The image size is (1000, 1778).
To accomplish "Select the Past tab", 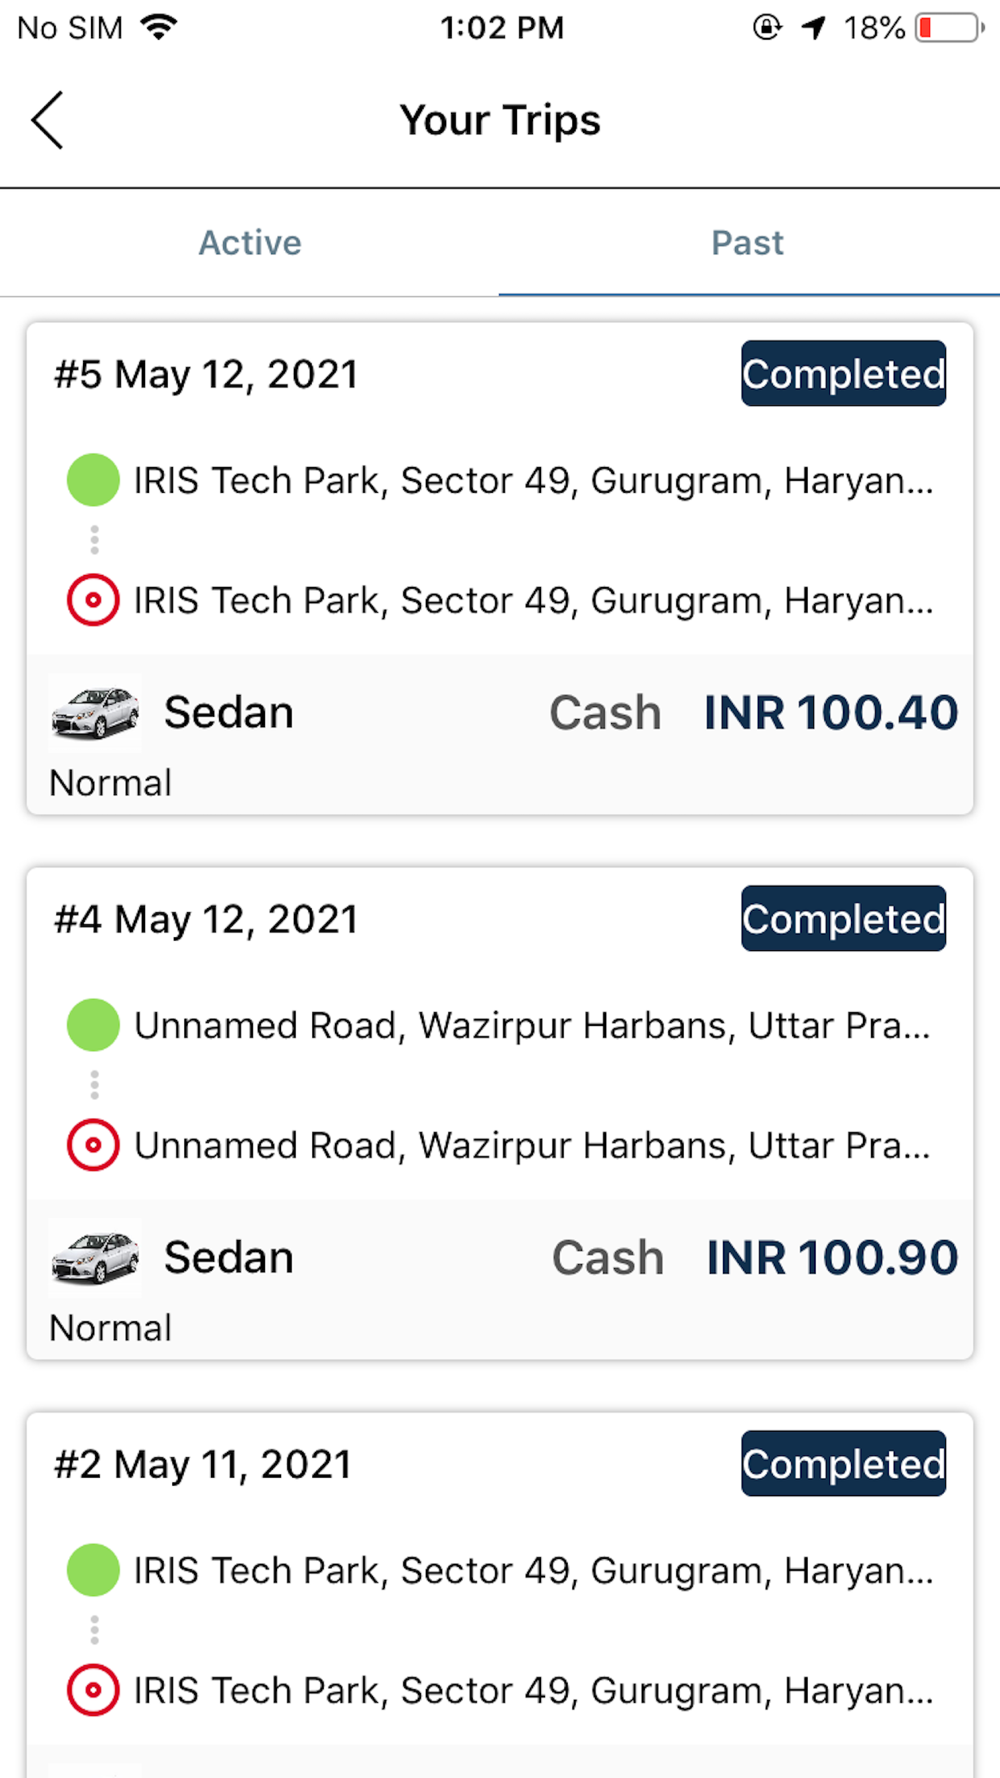I will (748, 243).
